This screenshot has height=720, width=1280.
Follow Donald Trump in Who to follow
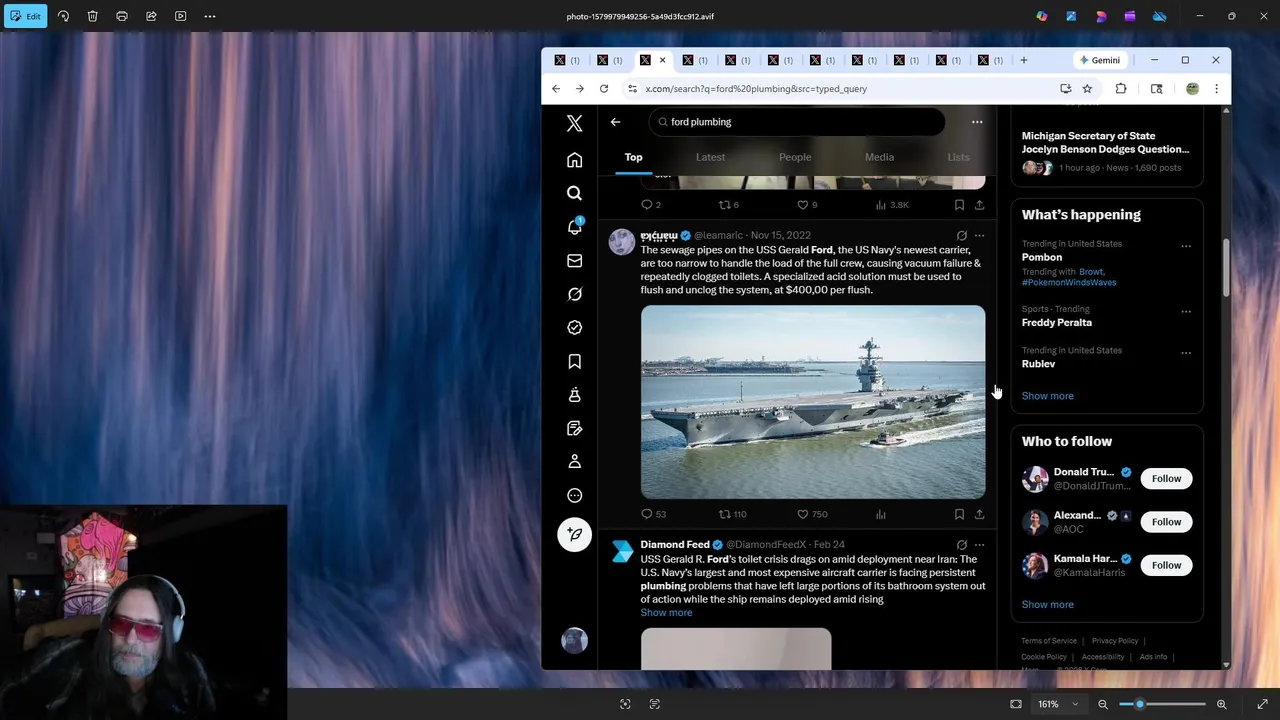point(1166,479)
